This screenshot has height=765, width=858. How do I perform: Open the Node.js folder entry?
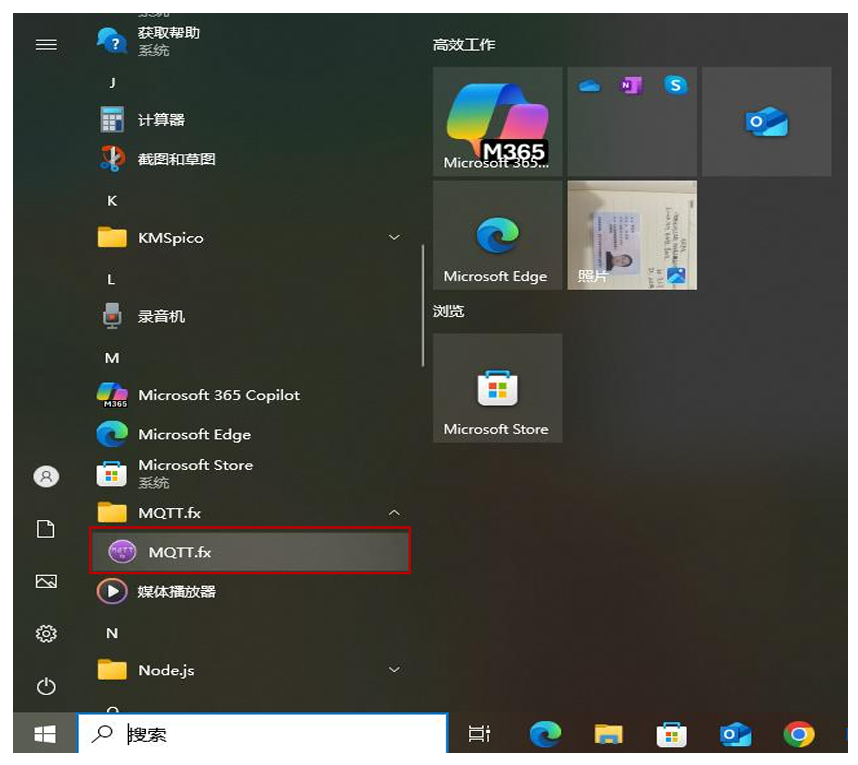point(249,670)
